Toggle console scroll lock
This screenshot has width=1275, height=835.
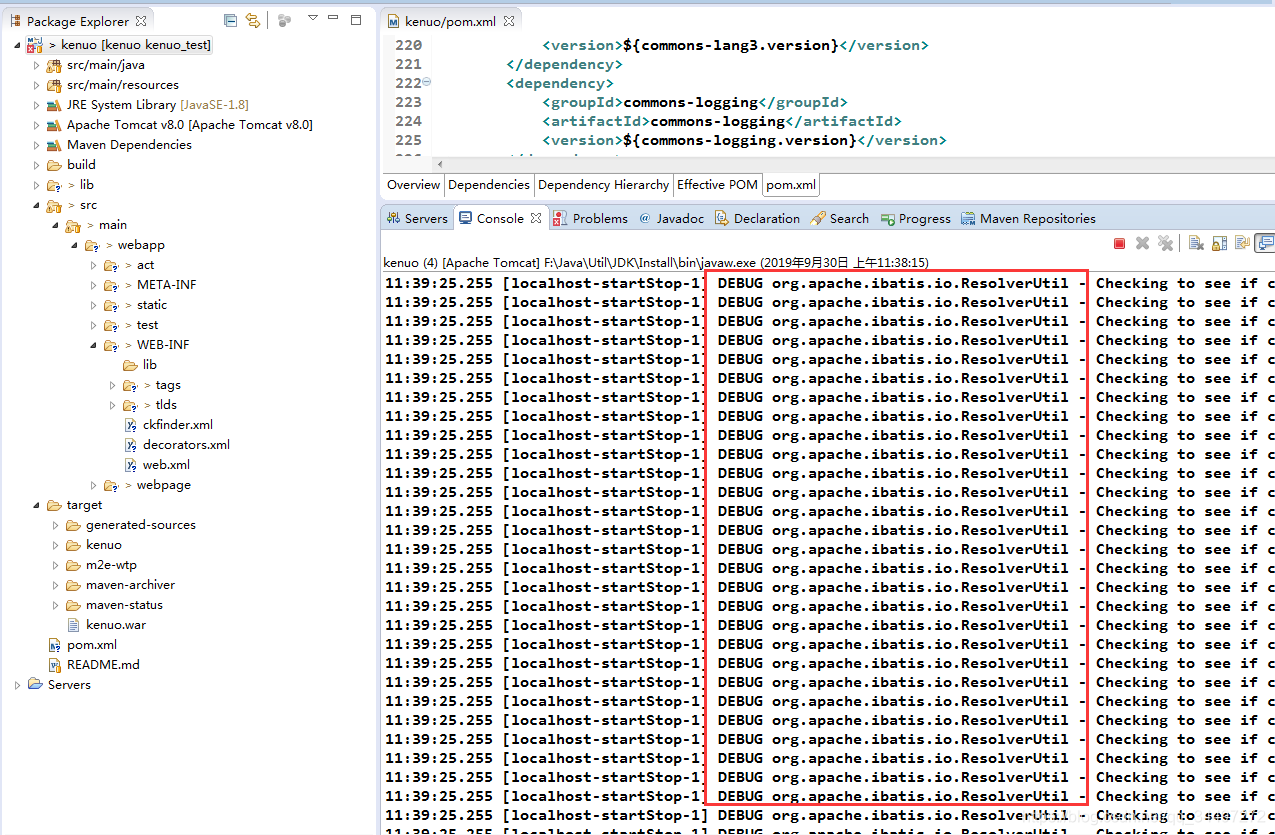1219,243
